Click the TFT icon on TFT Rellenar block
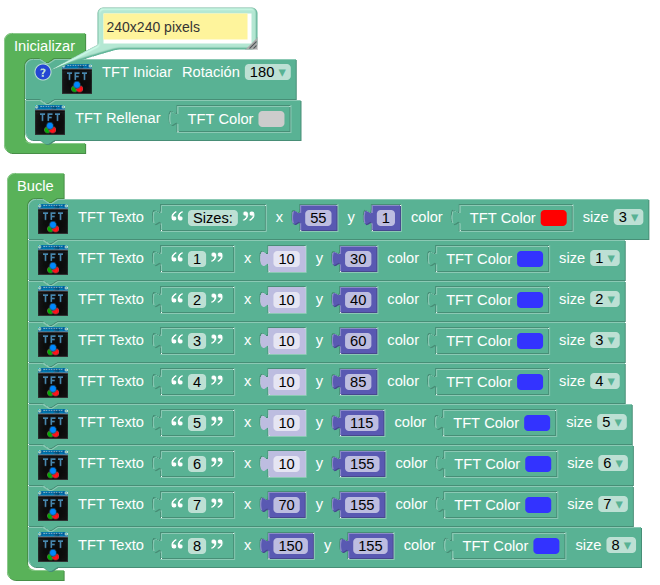The width and height of the screenshot is (660, 585). [50, 120]
